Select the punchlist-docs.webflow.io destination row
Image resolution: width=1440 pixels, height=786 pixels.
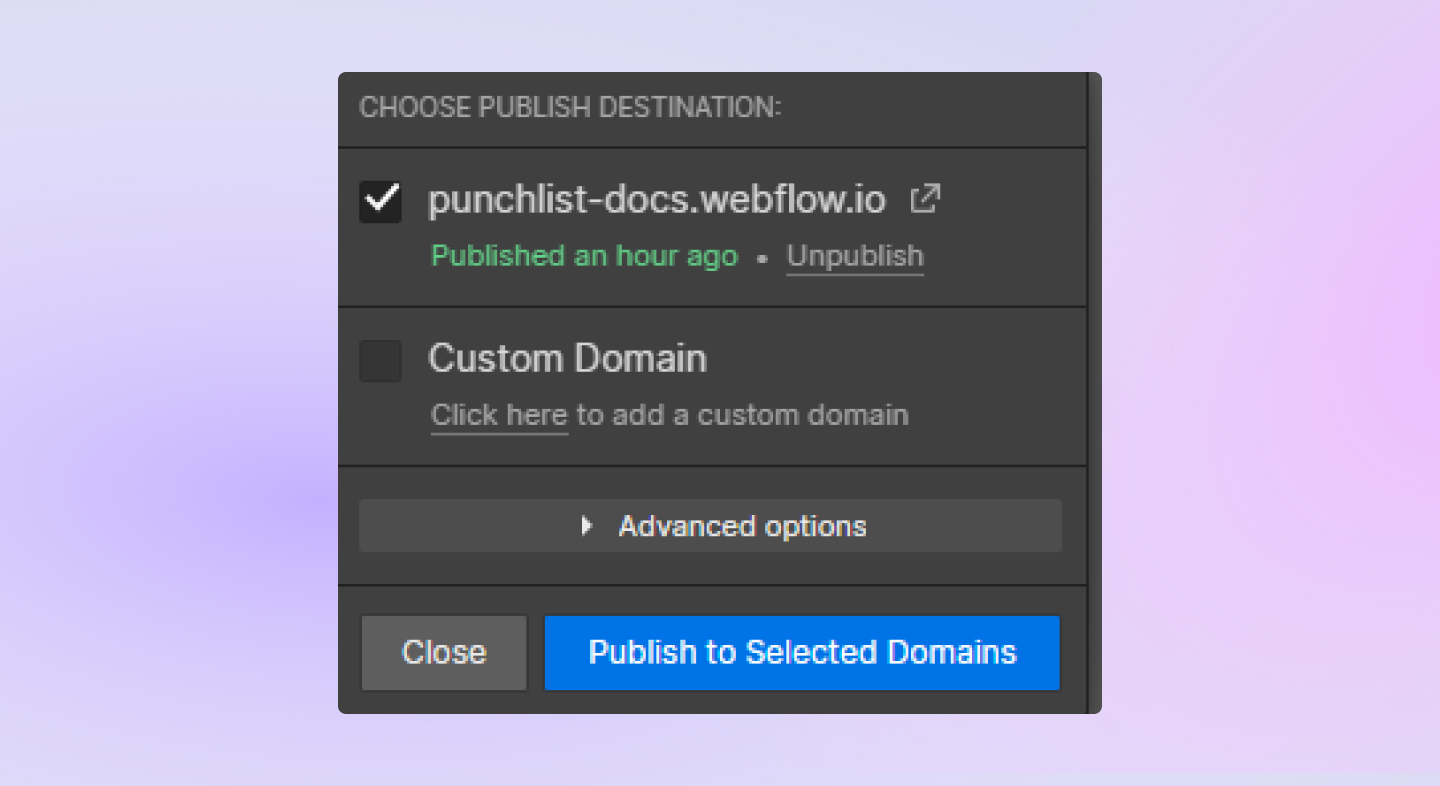(657, 199)
